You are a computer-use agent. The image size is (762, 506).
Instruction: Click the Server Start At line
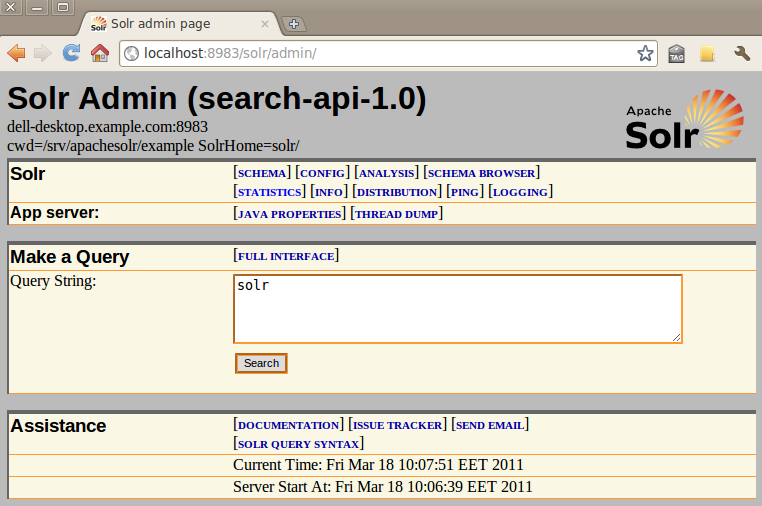tap(383, 487)
